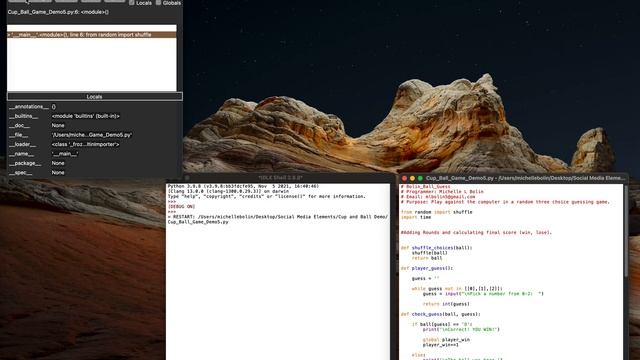Zoom the Cup_Ball_Game_Demo5.py editor window
This screenshot has width=640, height=360.
(x=420, y=178)
